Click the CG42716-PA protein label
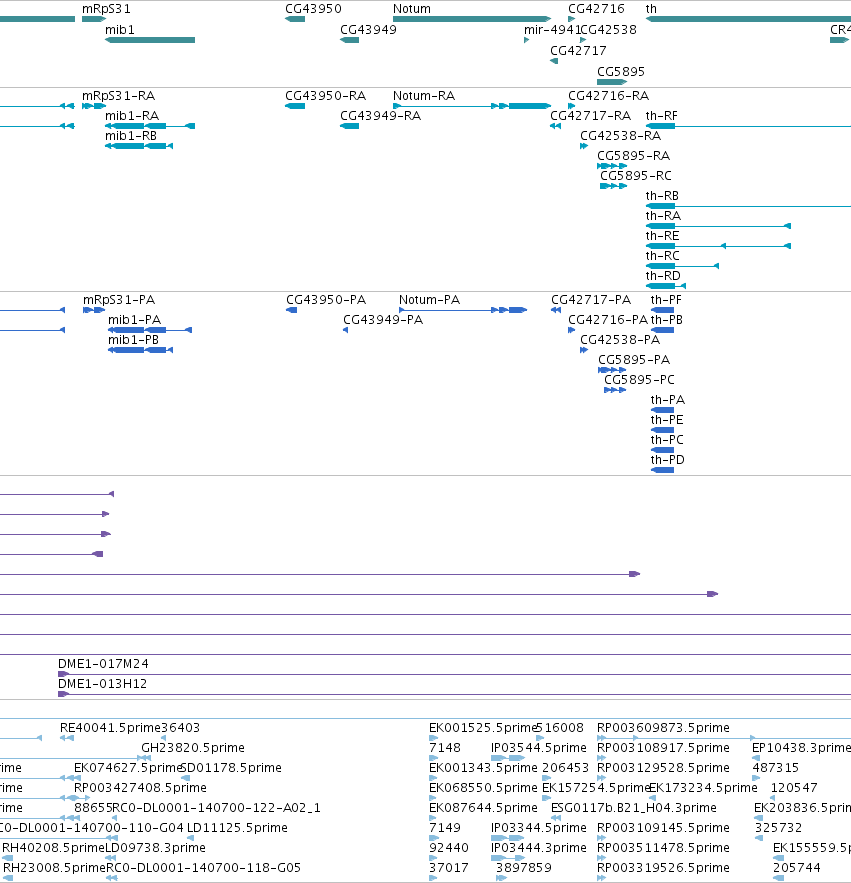The width and height of the screenshot is (851, 883). pyautogui.click(x=608, y=320)
